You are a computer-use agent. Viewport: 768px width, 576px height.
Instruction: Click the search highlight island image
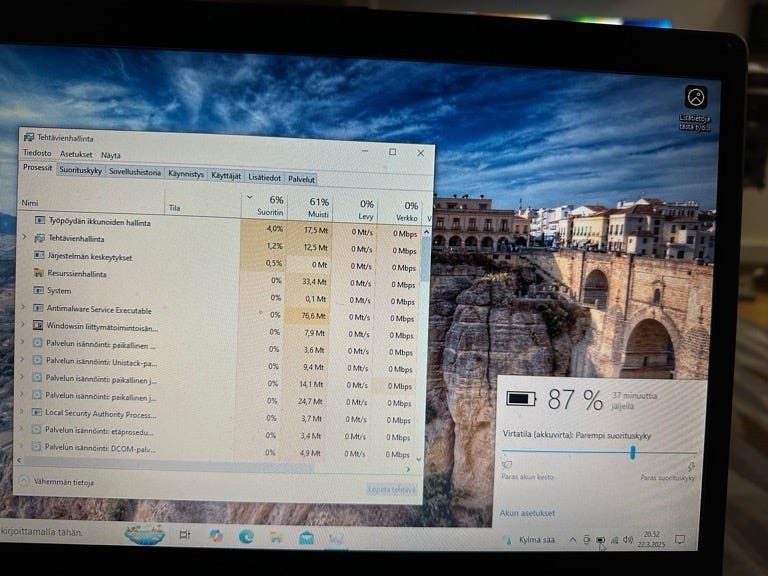click(x=144, y=534)
